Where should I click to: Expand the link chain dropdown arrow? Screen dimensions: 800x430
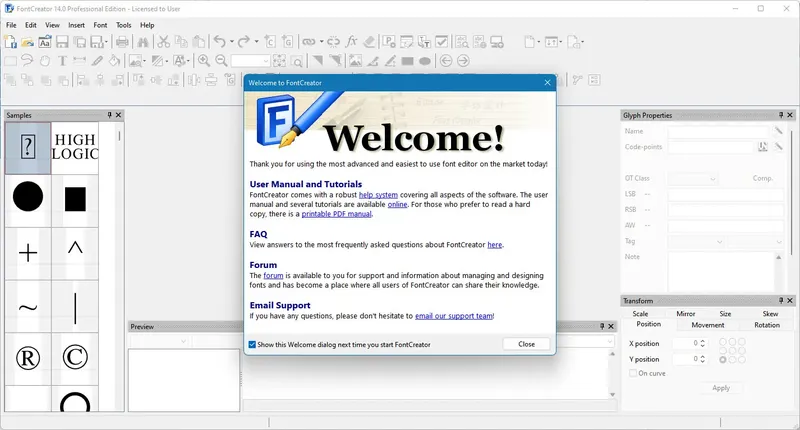[x=321, y=42]
